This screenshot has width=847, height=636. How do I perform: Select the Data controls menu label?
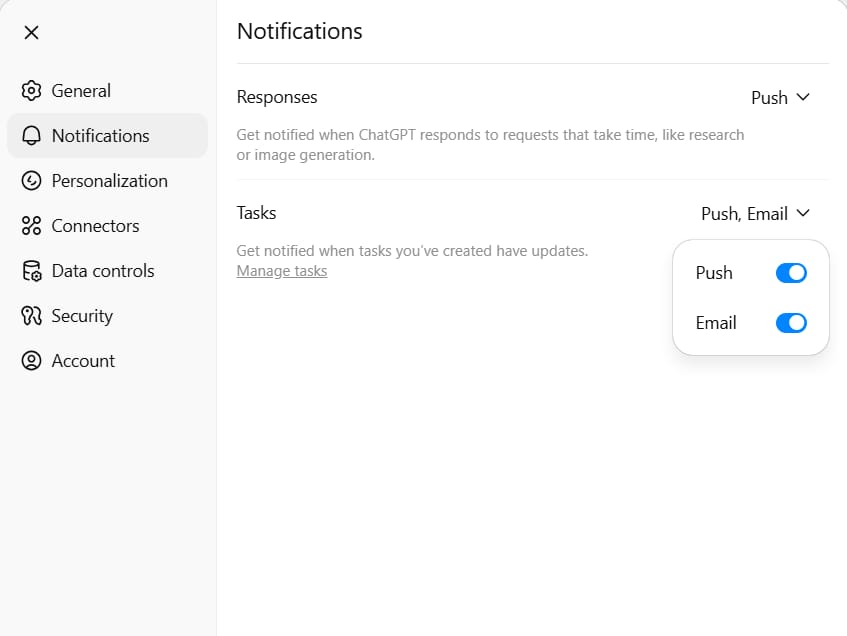tap(103, 271)
